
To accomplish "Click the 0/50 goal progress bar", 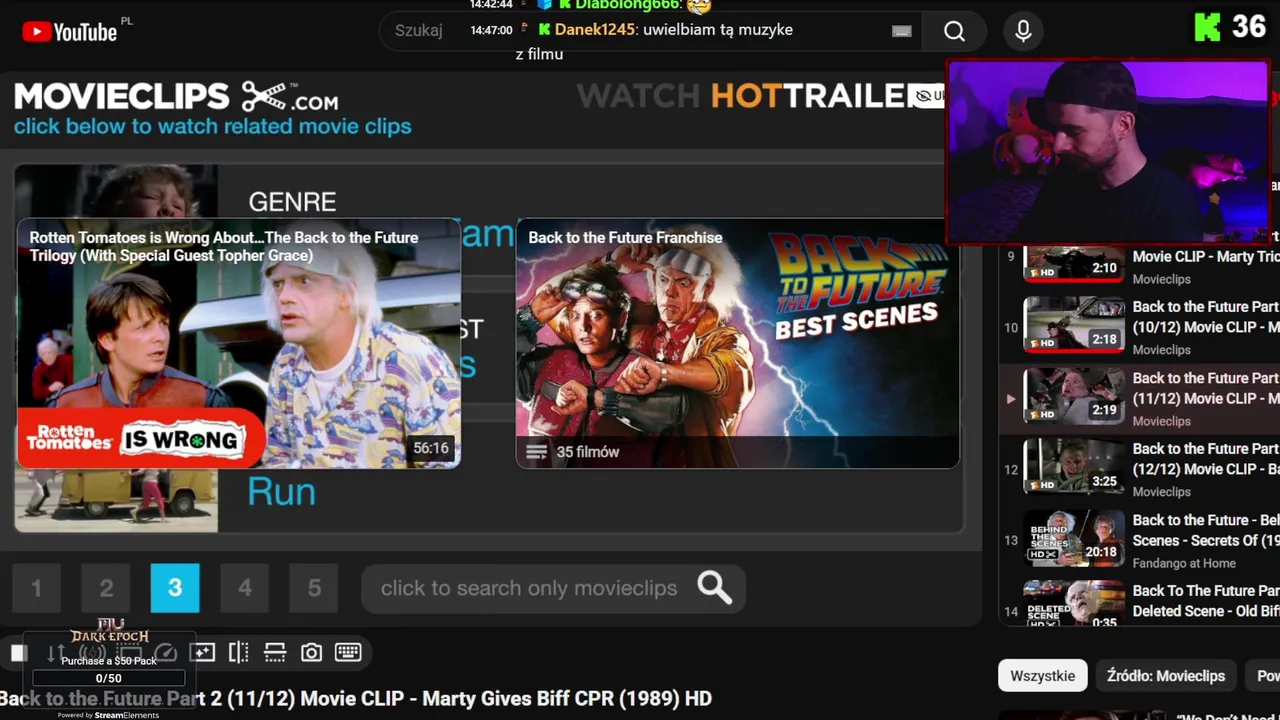I will coord(108,679).
